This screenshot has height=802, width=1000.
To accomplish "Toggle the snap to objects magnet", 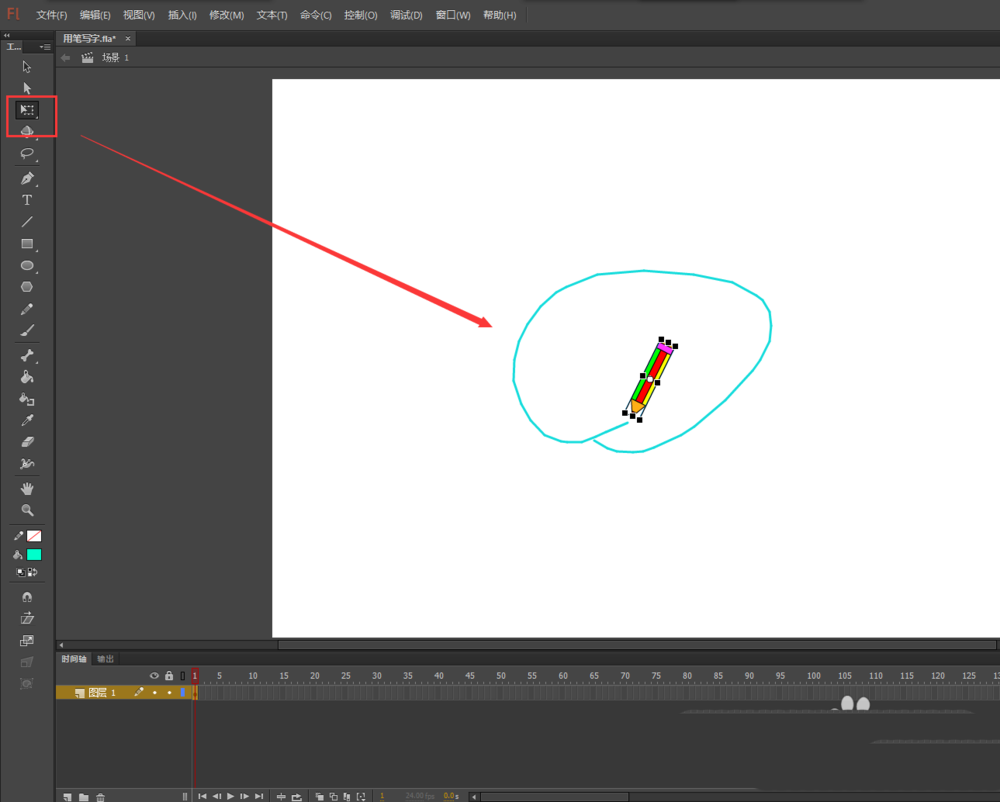I will (x=27, y=597).
